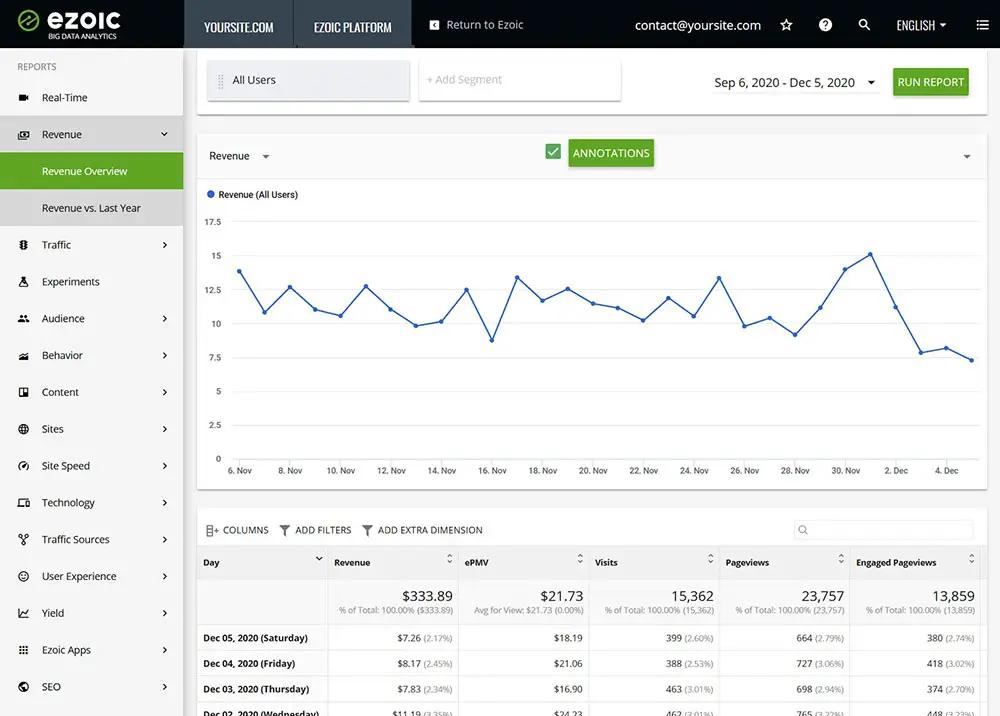
Task: Click the Return to Ezoic link
Action: [476, 25]
